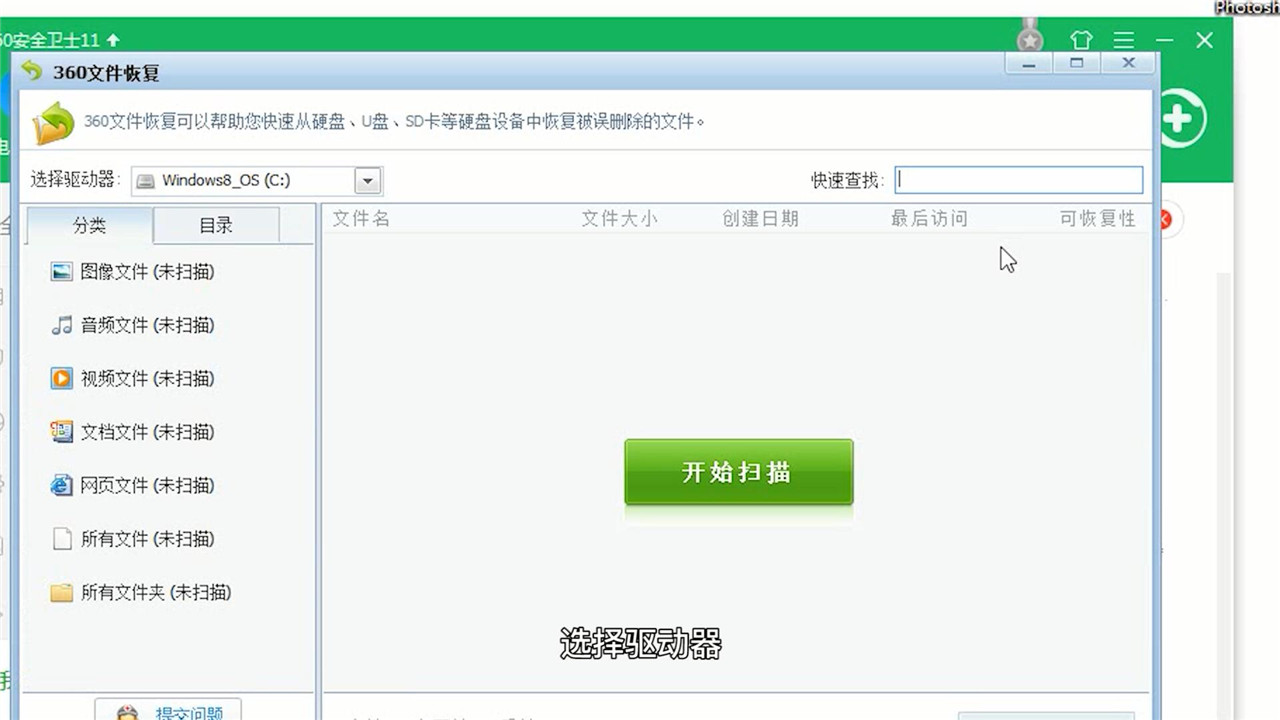Select the 文档文件 documents category icon
Screen dimensions: 1280x720
(60, 432)
